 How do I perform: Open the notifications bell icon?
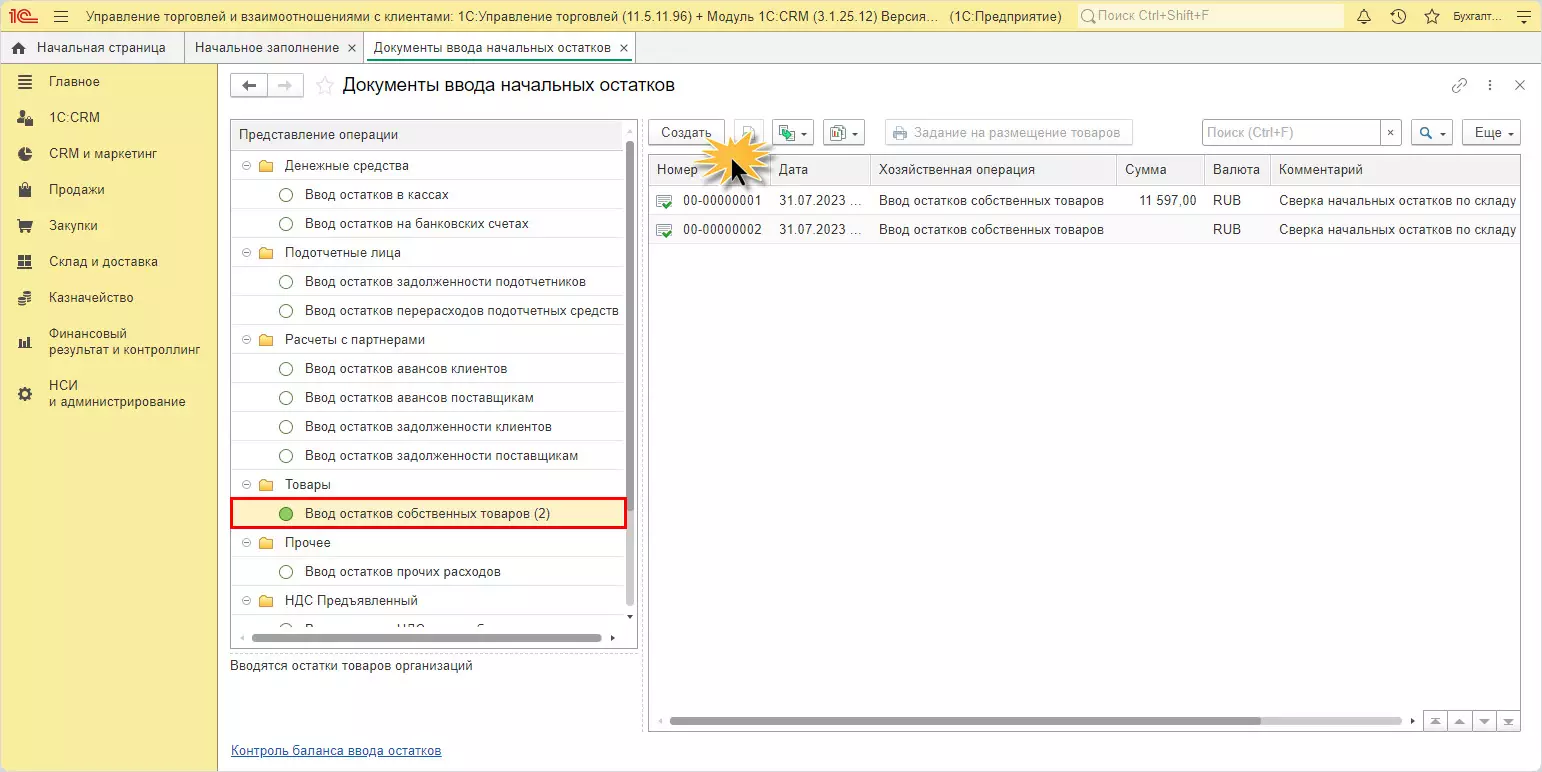(x=1364, y=17)
